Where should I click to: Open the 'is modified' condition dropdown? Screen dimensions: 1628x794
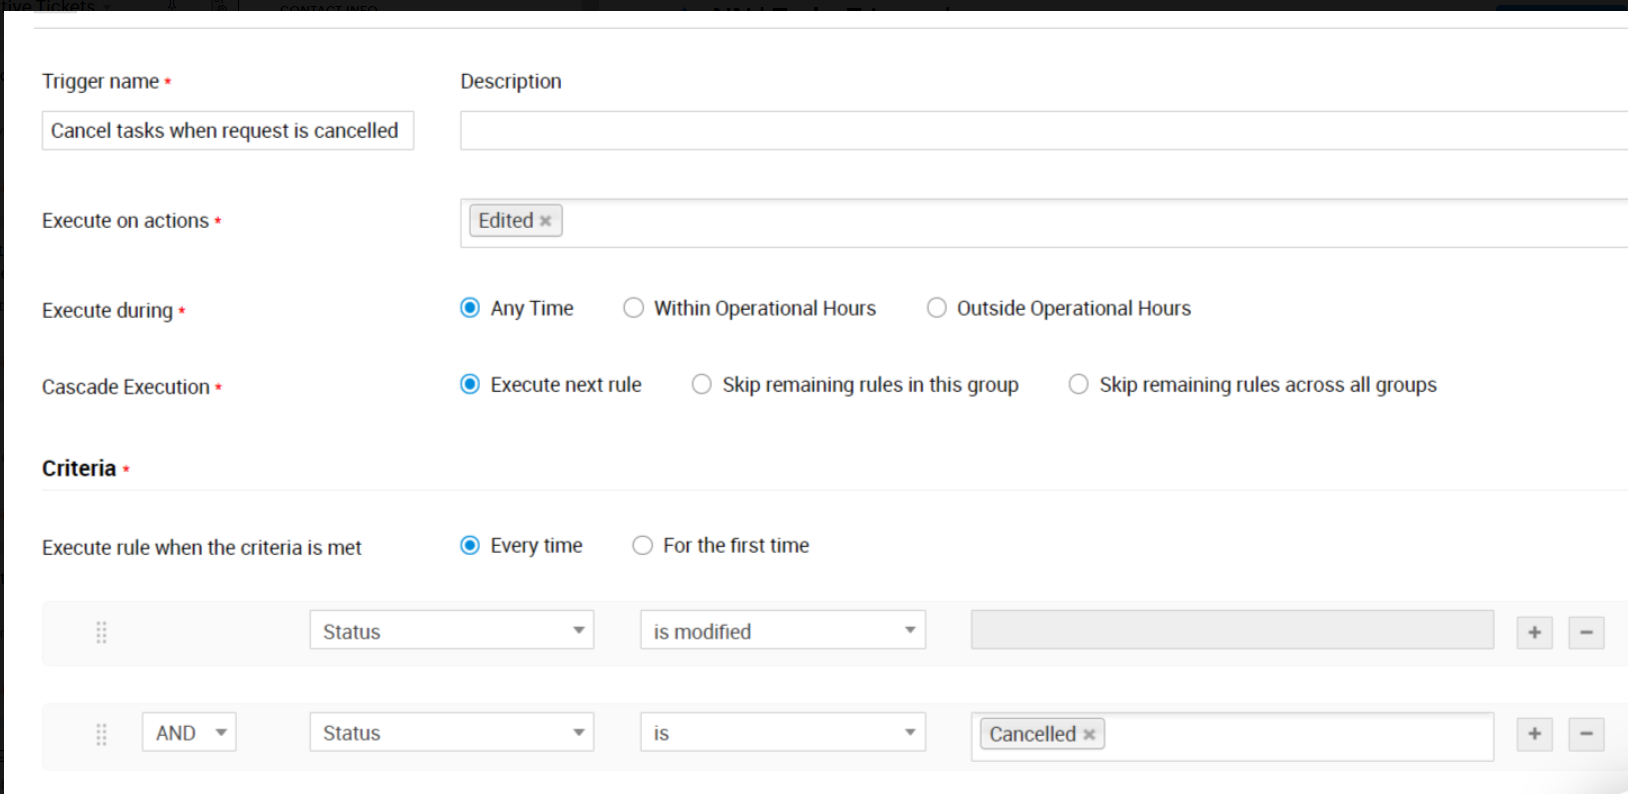[783, 631]
